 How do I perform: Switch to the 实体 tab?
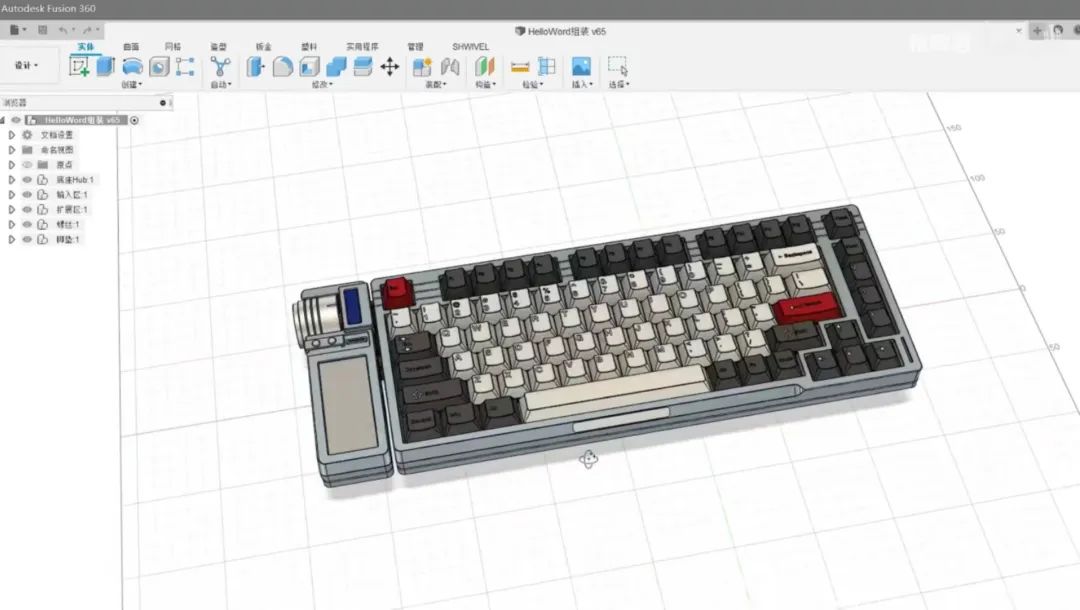coord(85,47)
